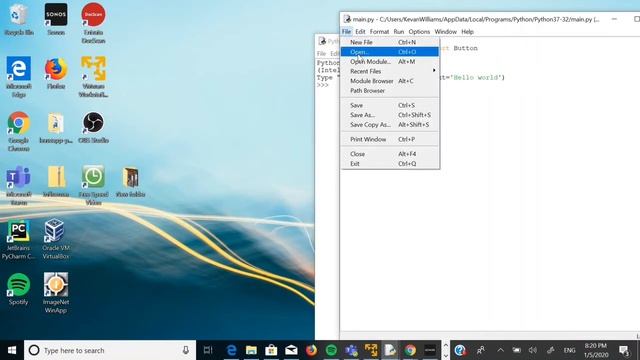
Task: Open File Explorer from the taskbar
Action: click(251, 350)
